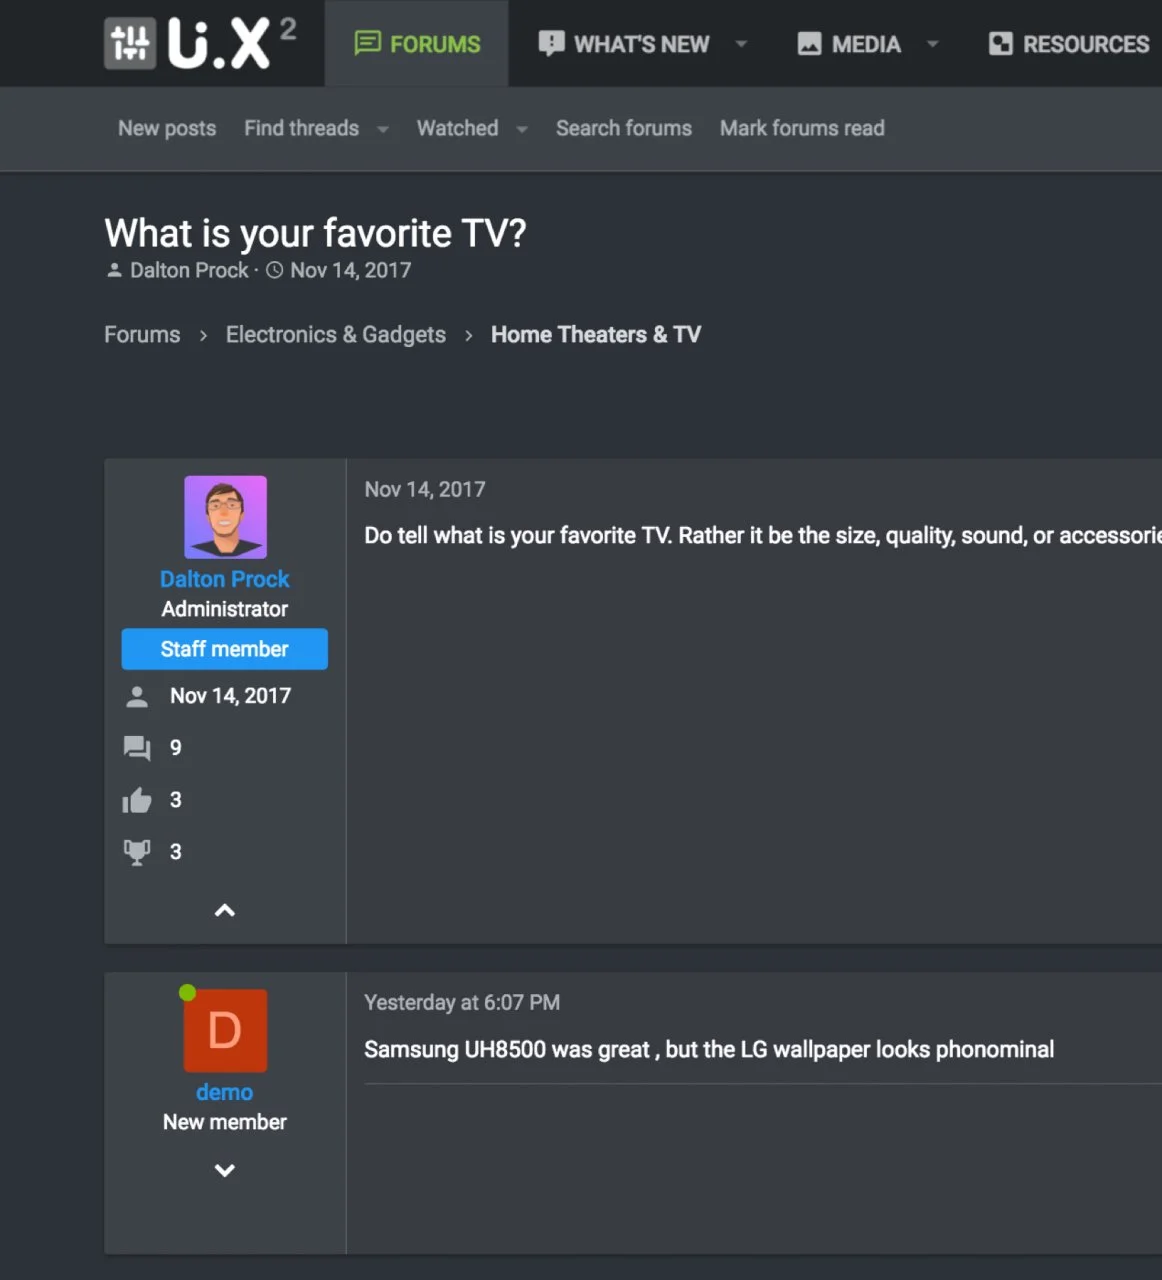
Task: Expand the Watched dropdown arrow
Action: click(x=522, y=129)
